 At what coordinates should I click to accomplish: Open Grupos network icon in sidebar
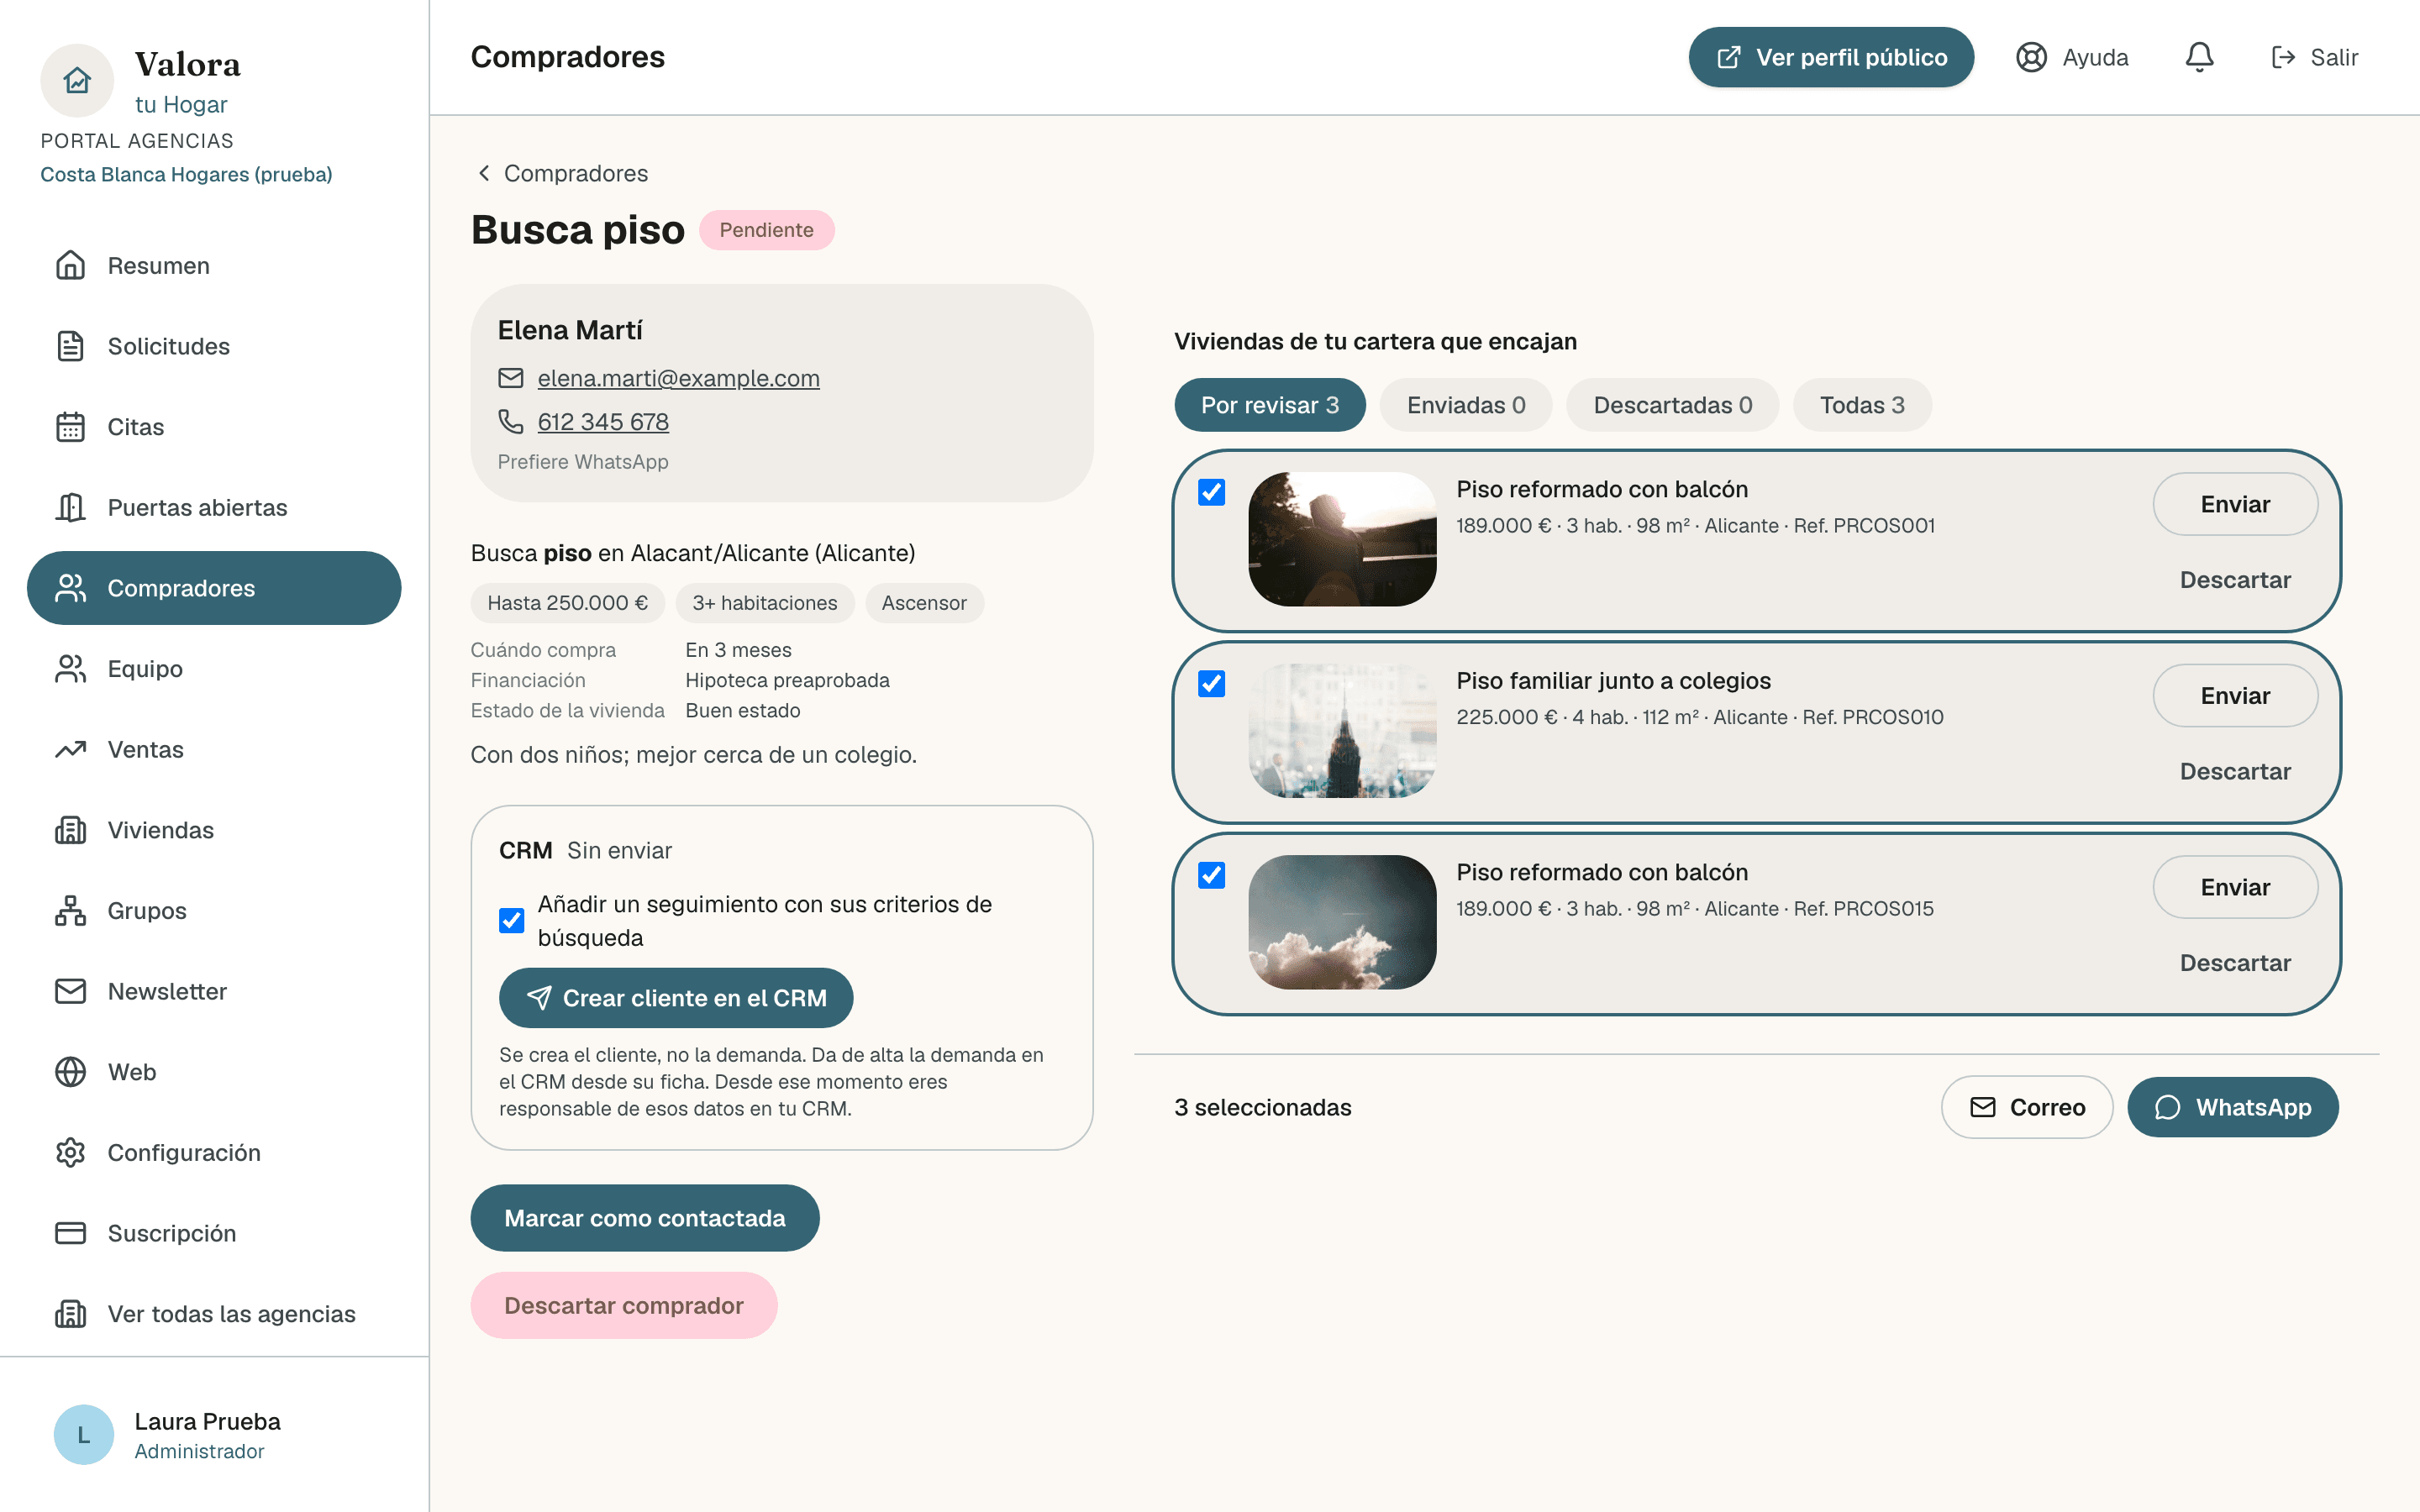tap(70, 911)
